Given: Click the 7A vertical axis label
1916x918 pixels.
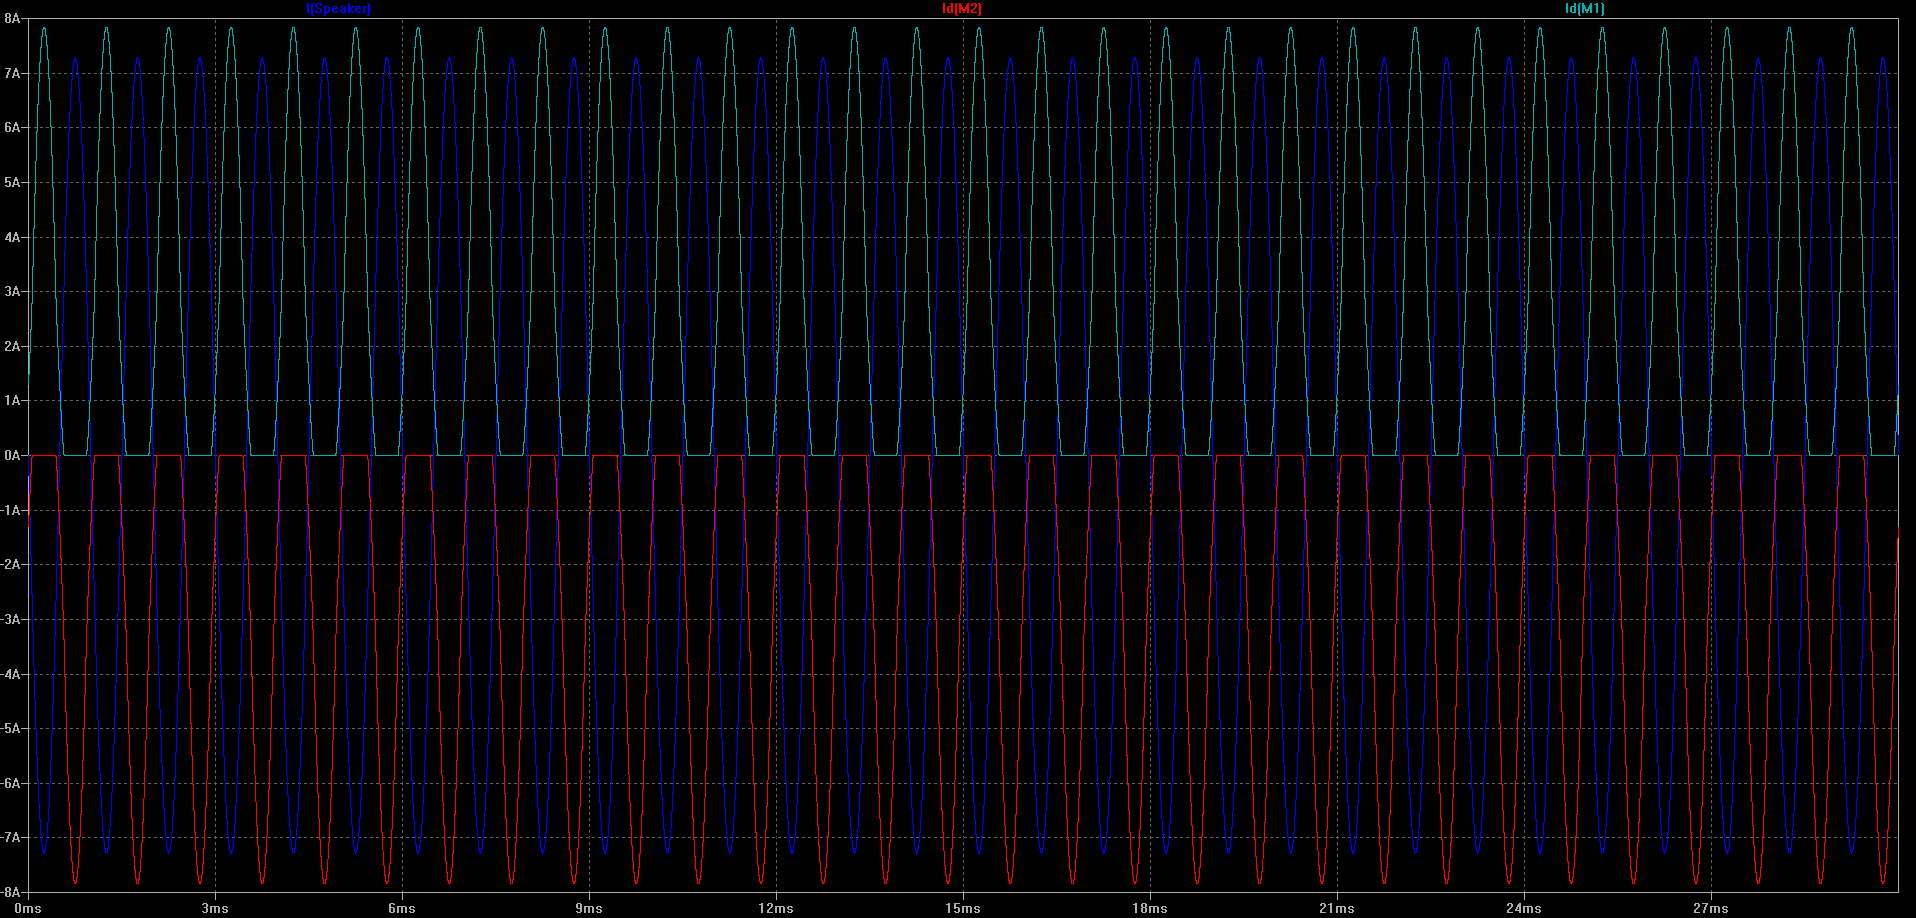Looking at the screenshot, I should (12, 74).
